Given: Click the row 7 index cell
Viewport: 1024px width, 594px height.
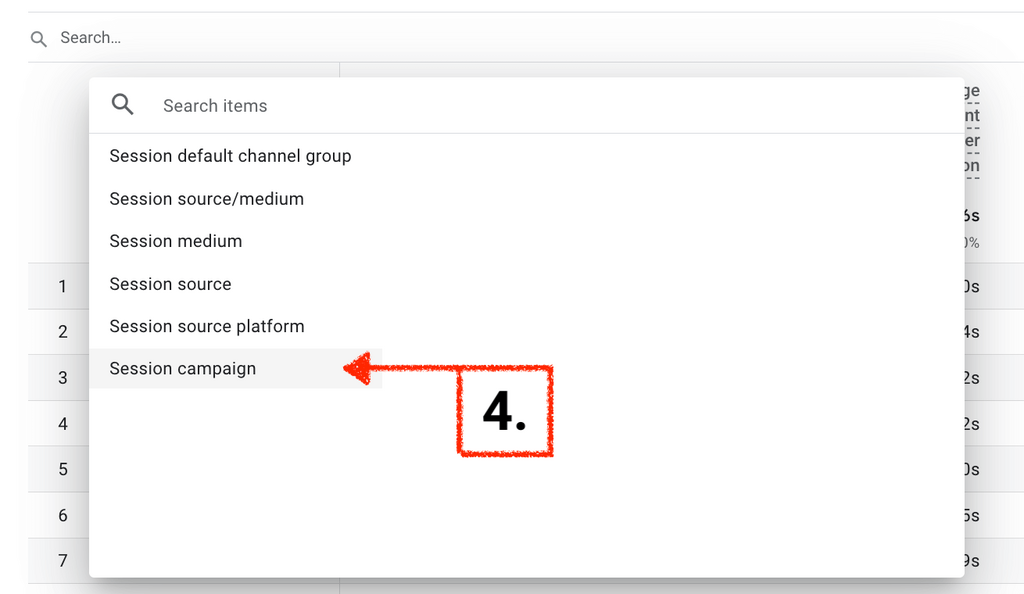Looking at the screenshot, I should click(x=62, y=561).
